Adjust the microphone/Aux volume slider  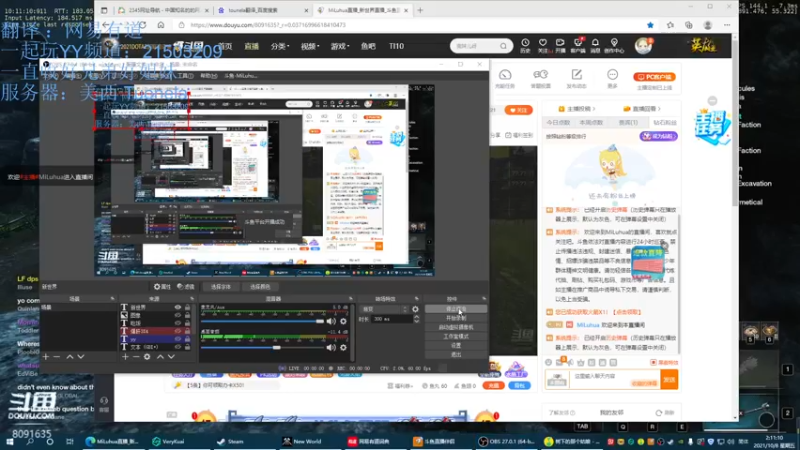pyautogui.click(x=262, y=321)
